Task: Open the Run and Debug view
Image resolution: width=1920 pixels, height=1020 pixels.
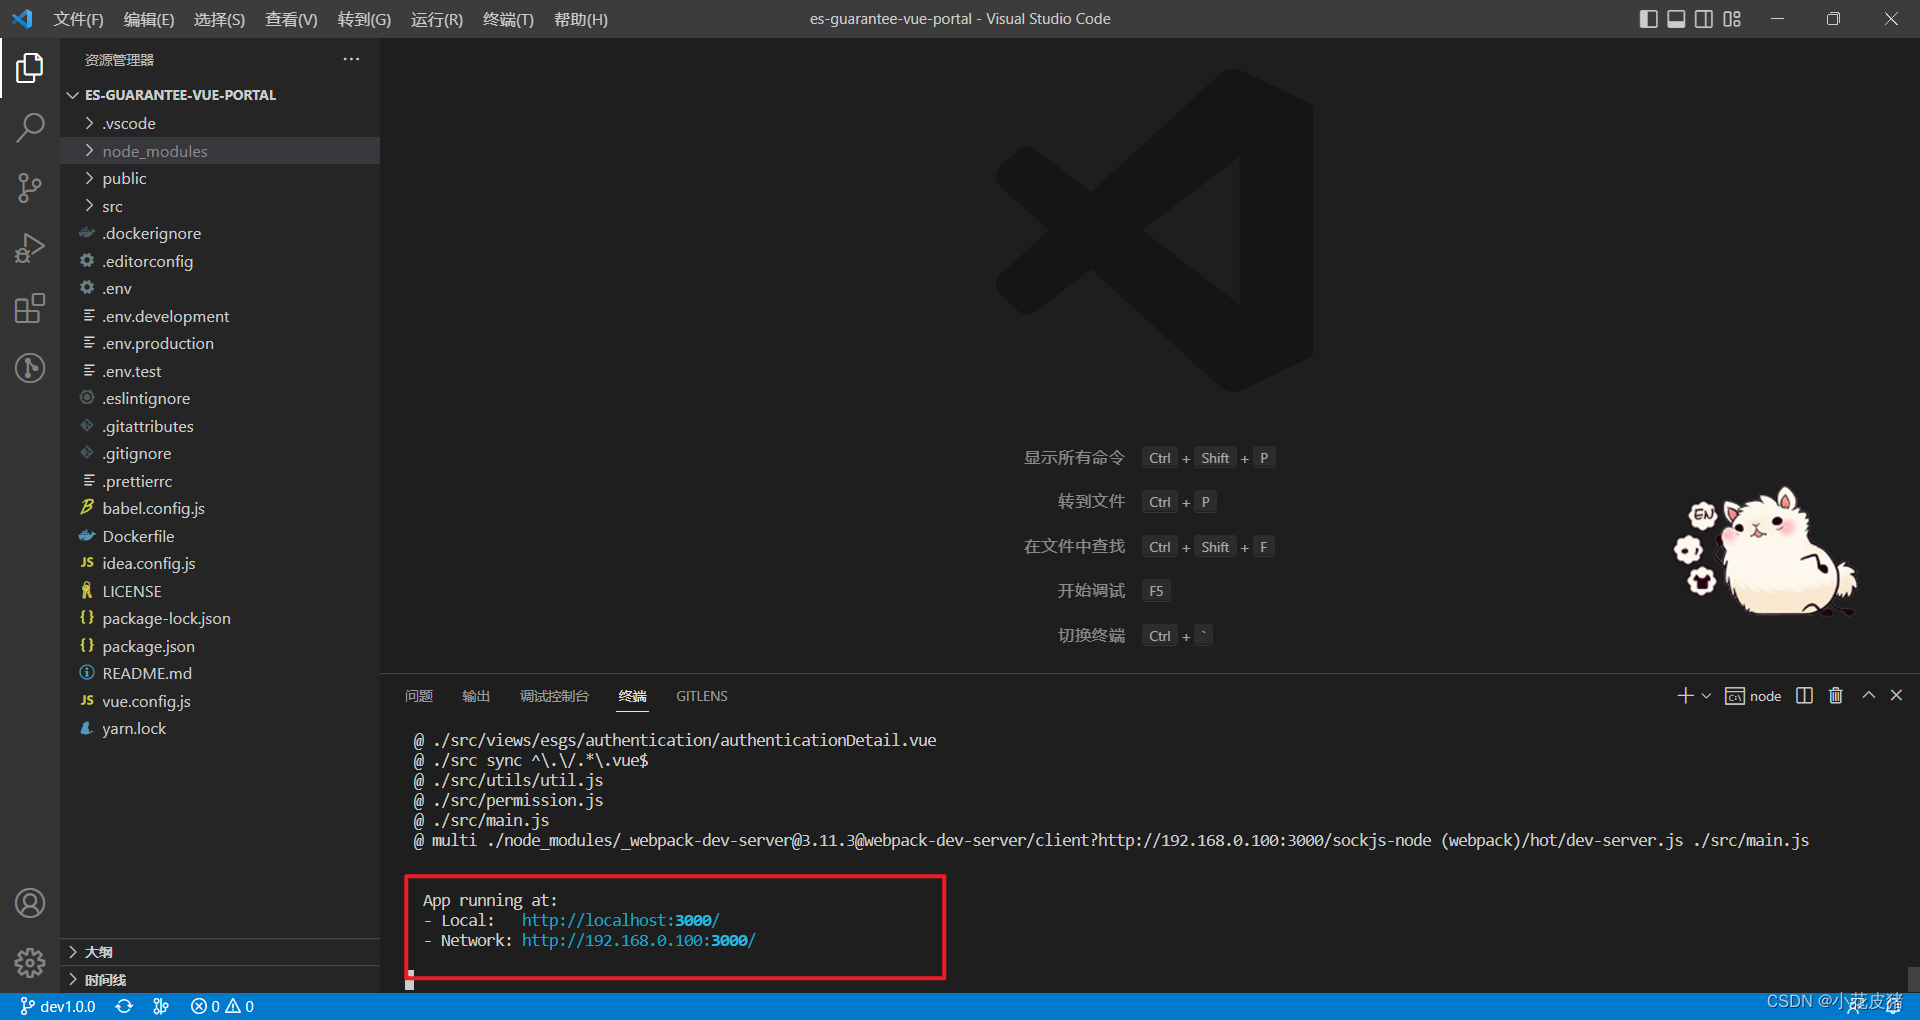Action: click(x=30, y=248)
